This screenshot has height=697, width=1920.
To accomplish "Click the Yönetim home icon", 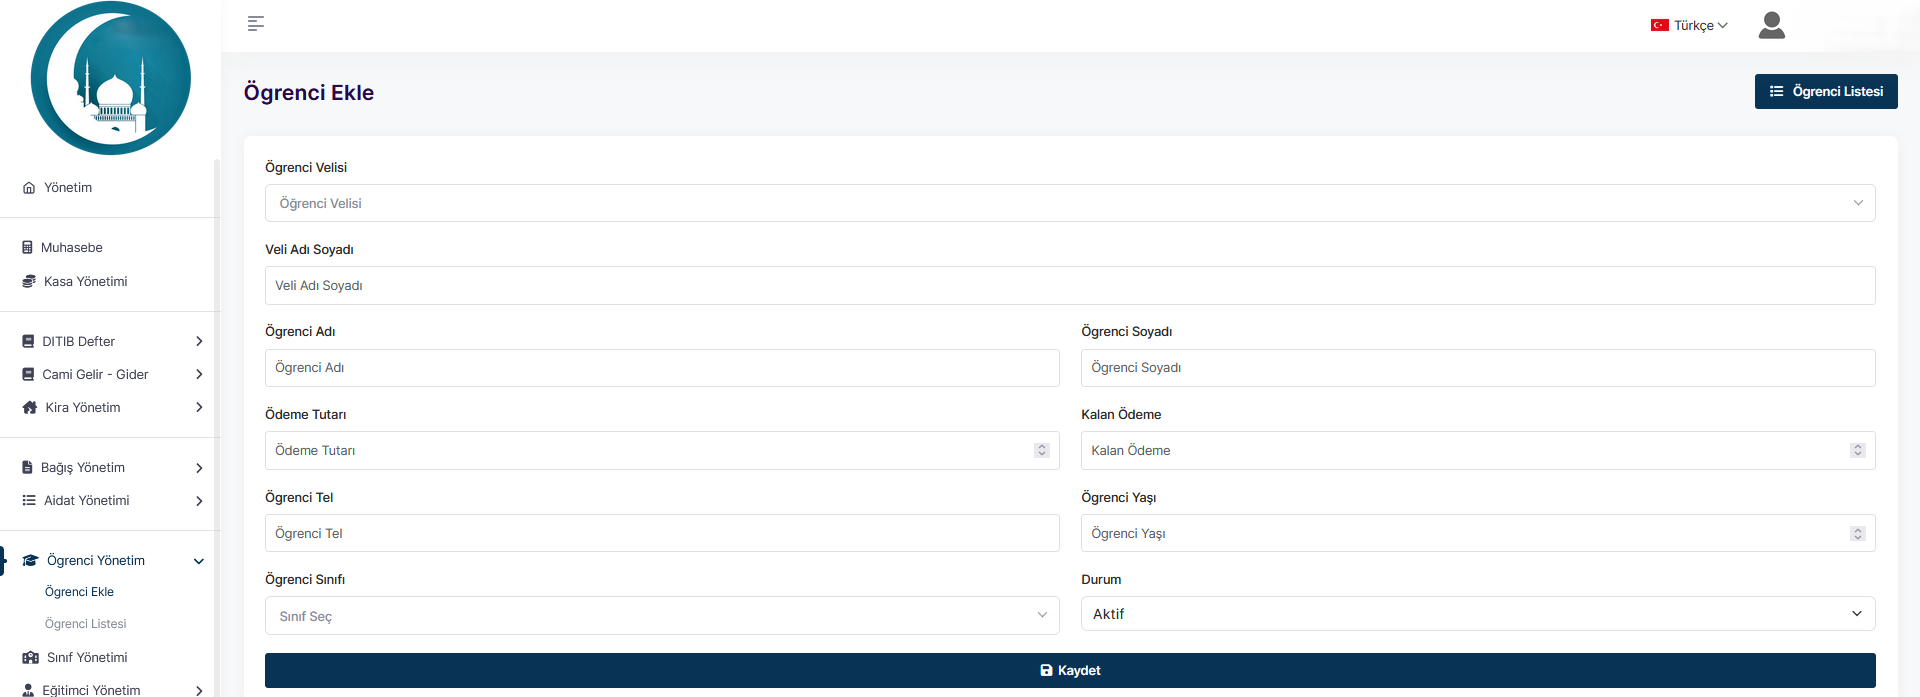I will [29, 188].
